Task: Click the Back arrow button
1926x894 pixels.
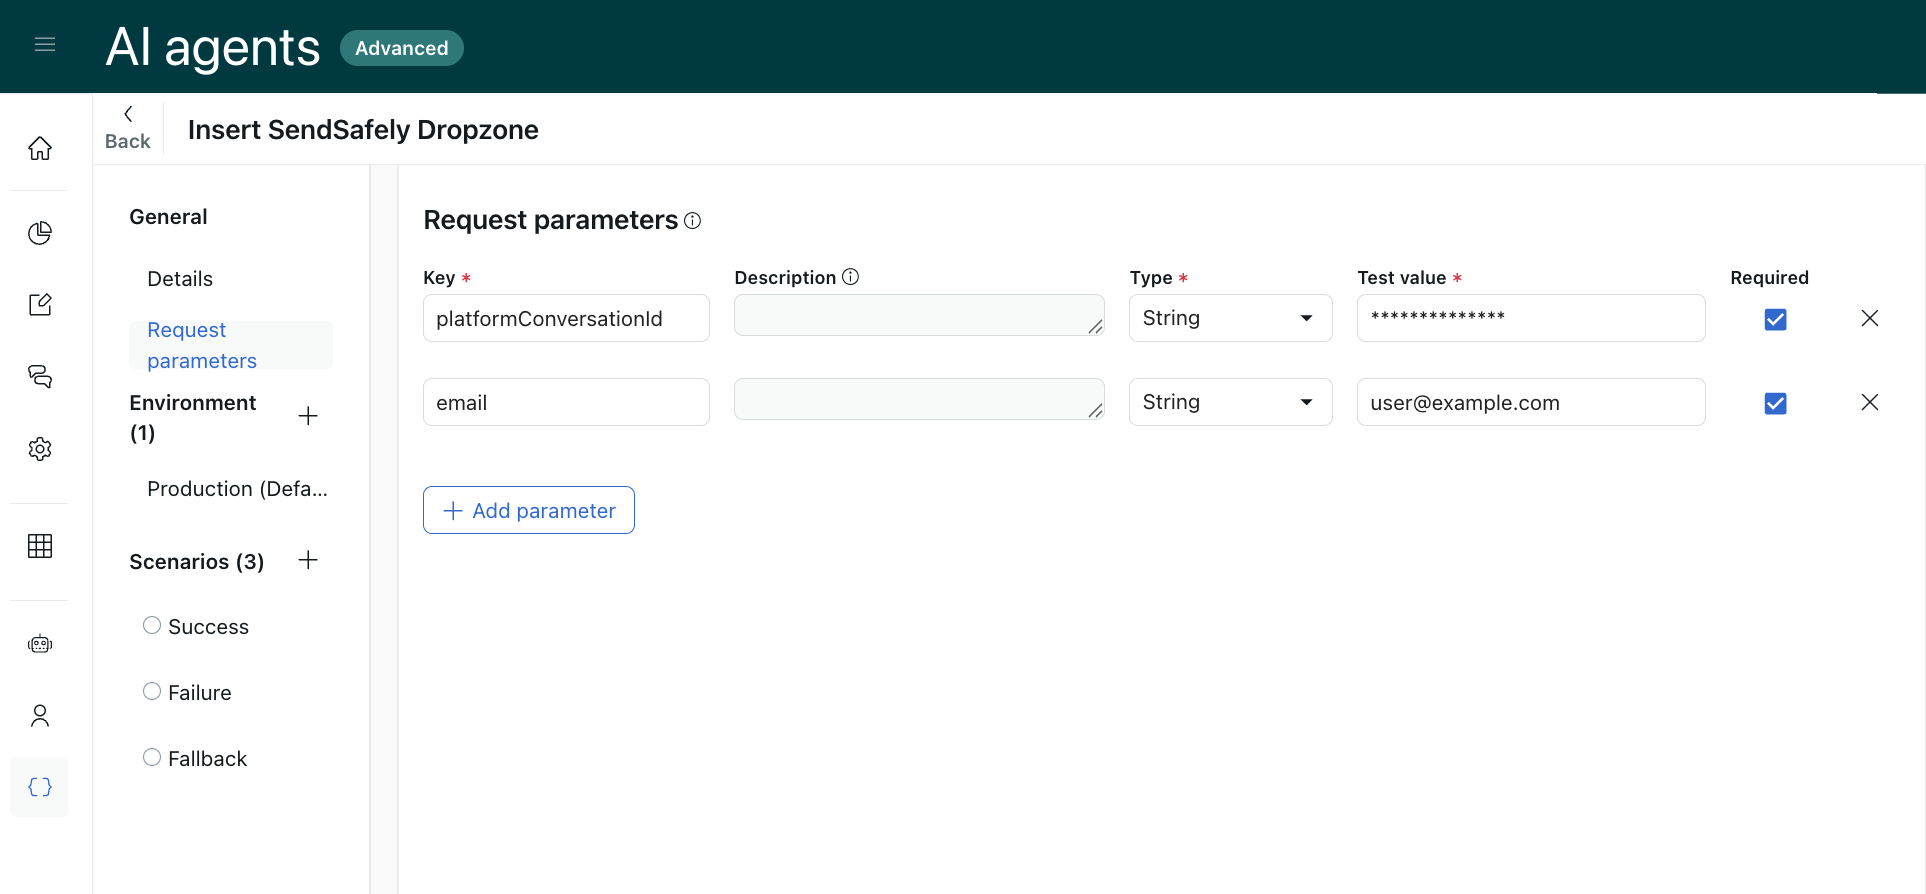Action: point(128,128)
